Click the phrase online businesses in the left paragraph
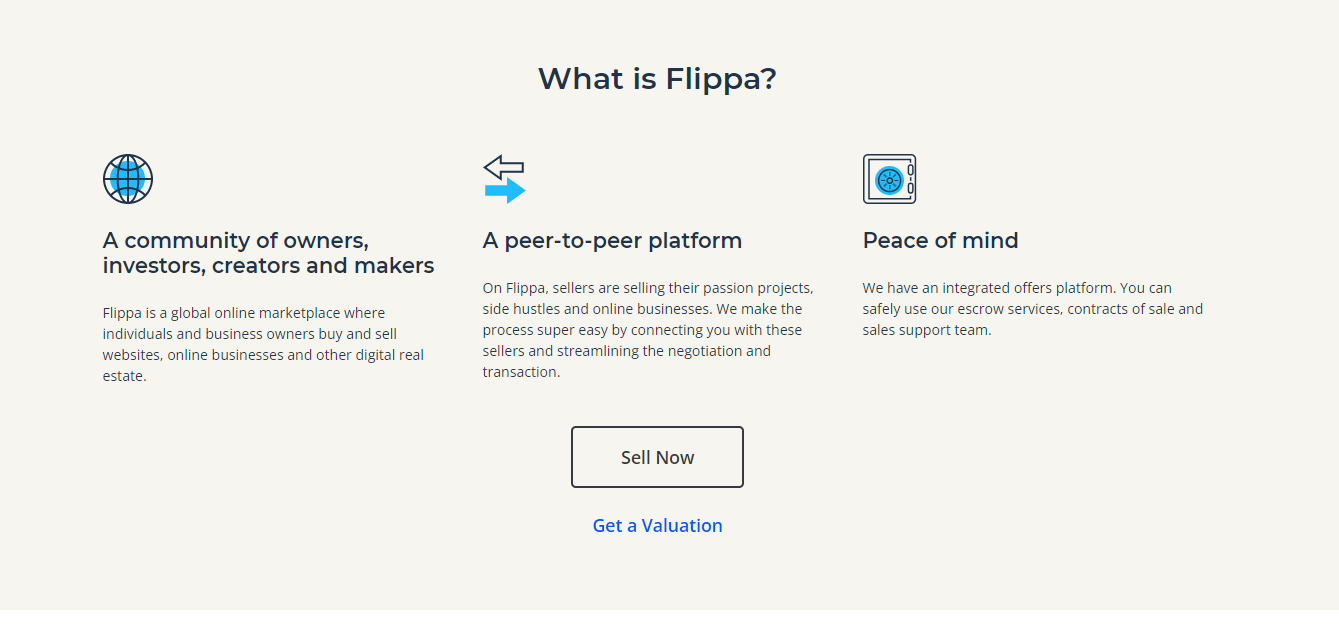1339x624 pixels. pyautogui.click(x=221, y=354)
